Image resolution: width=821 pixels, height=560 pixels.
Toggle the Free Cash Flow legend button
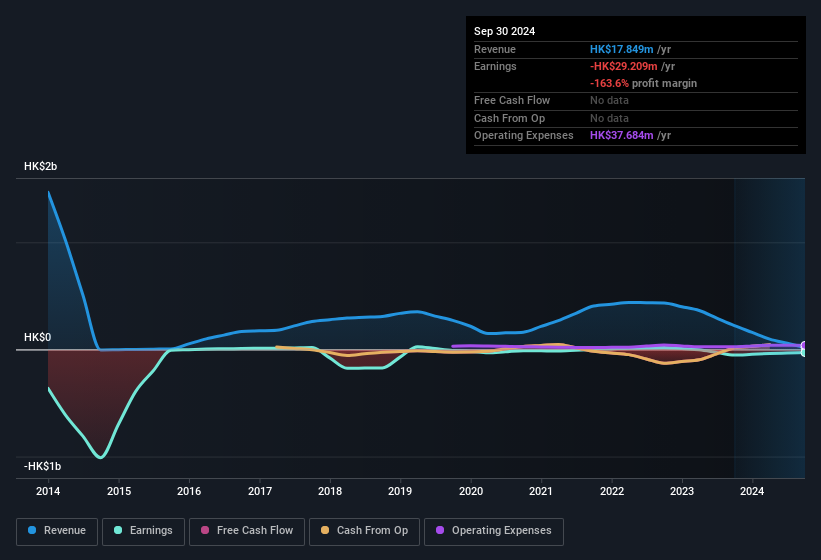coord(247,531)
